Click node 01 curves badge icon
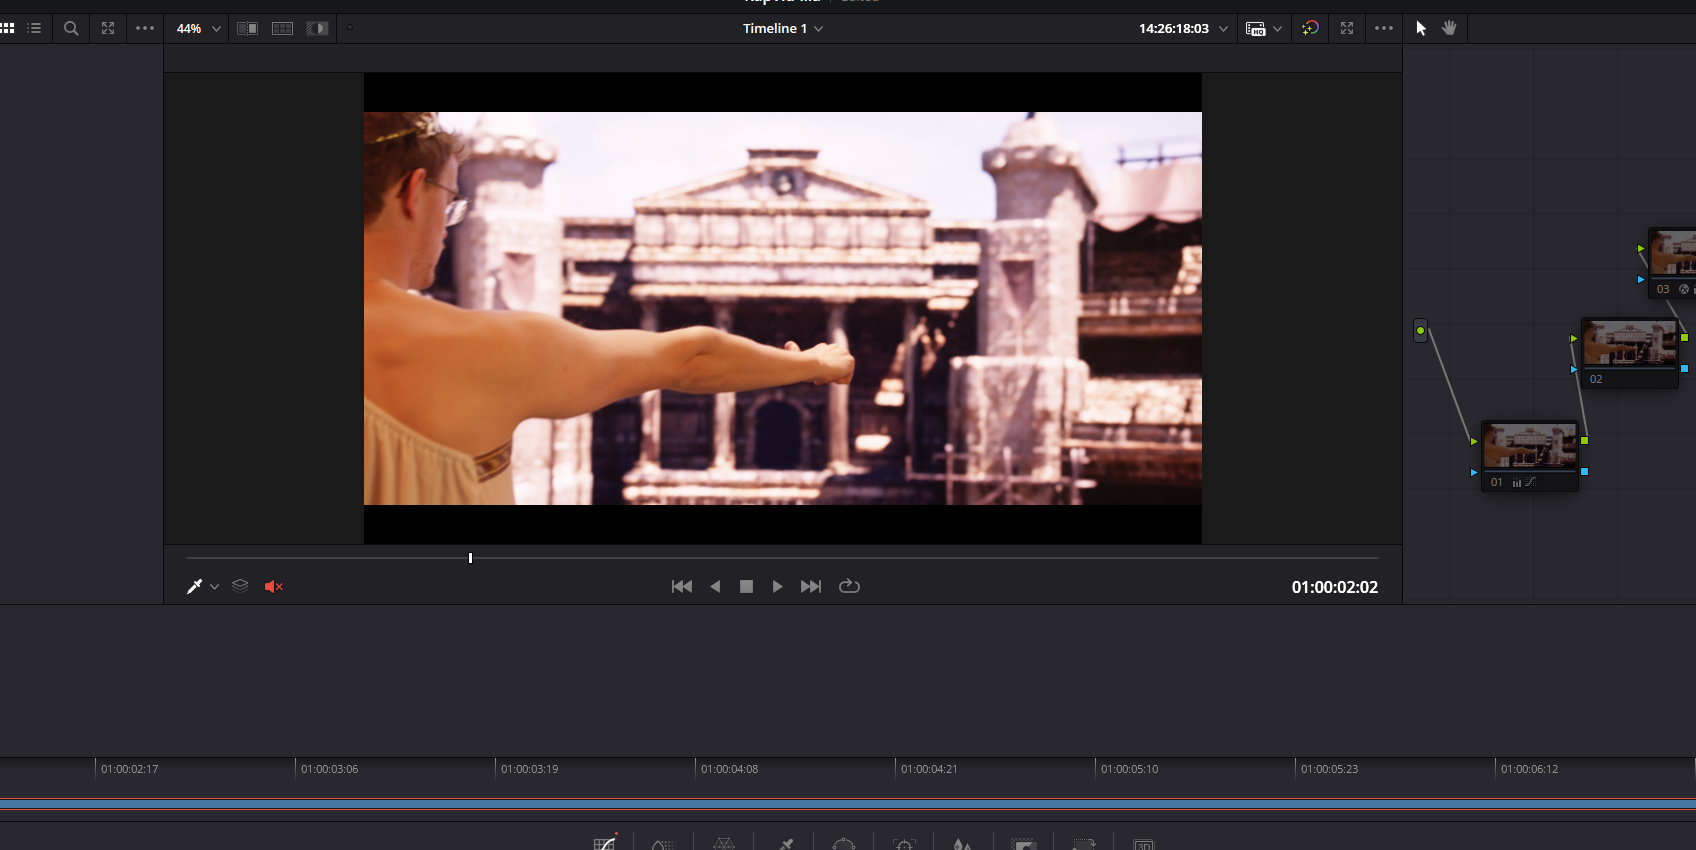The width and height of the screenshot is (1696, 850). pos(1531,482)
